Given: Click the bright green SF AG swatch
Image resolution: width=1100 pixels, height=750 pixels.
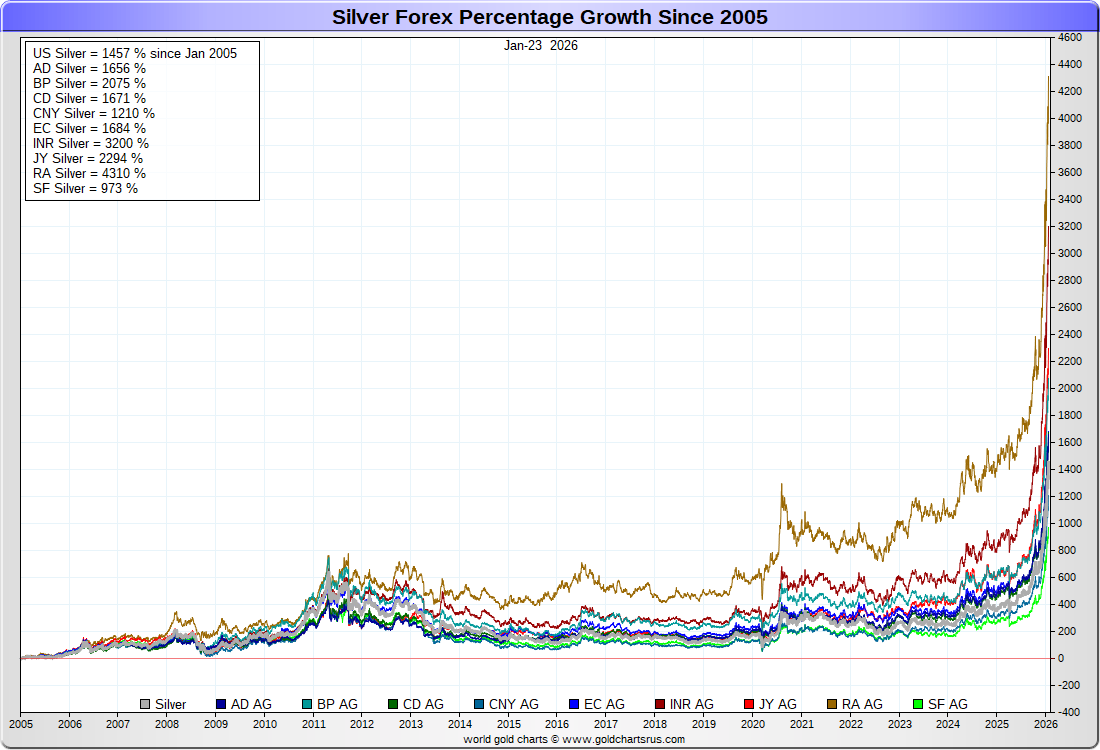Looking at the screenshot, I should click(x=918, y=704).
